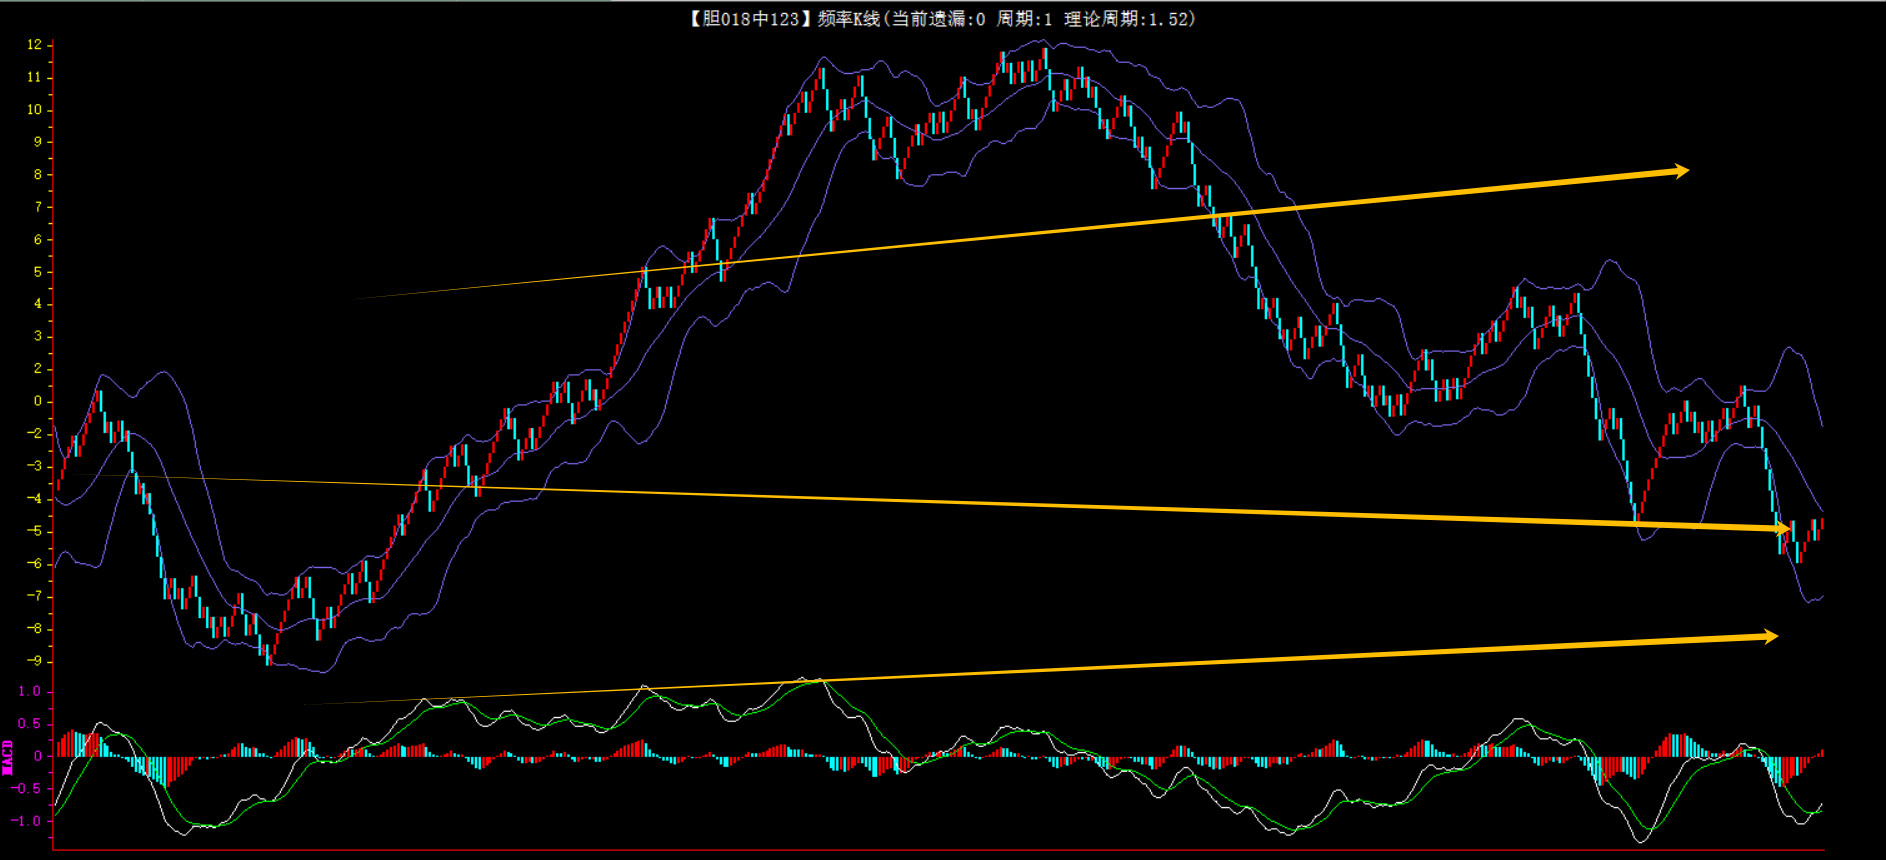The image size is (1886, 860).
Task: Click the 【胆018中123】 title text
Action: tap(745, 19)
